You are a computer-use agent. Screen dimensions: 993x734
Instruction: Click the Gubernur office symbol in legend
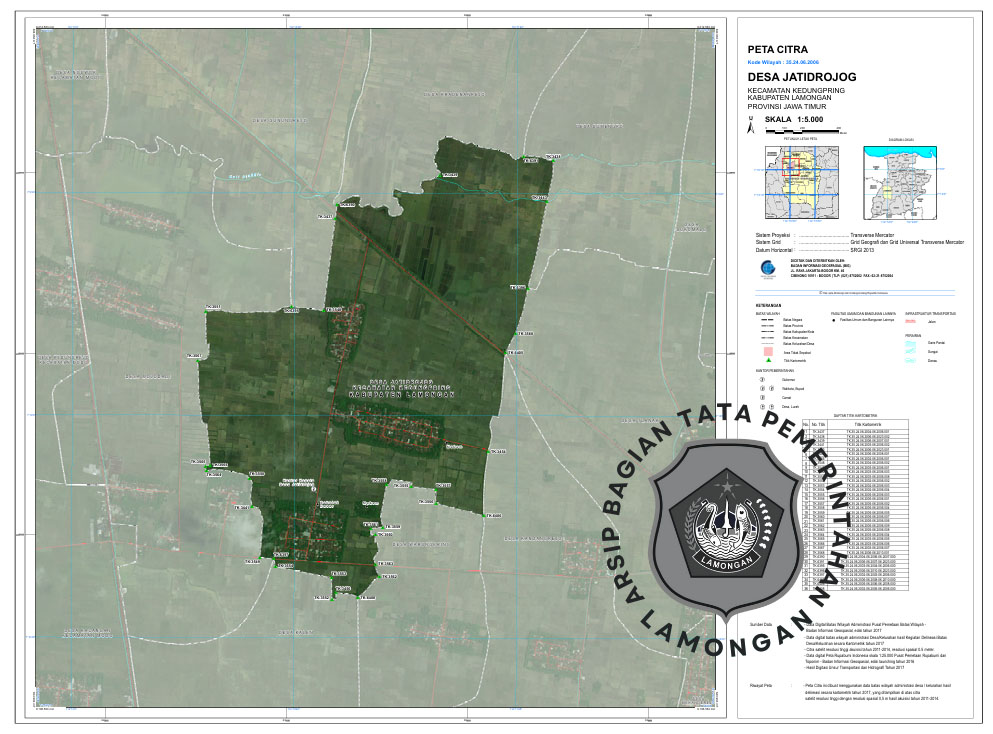pos(762,380)
